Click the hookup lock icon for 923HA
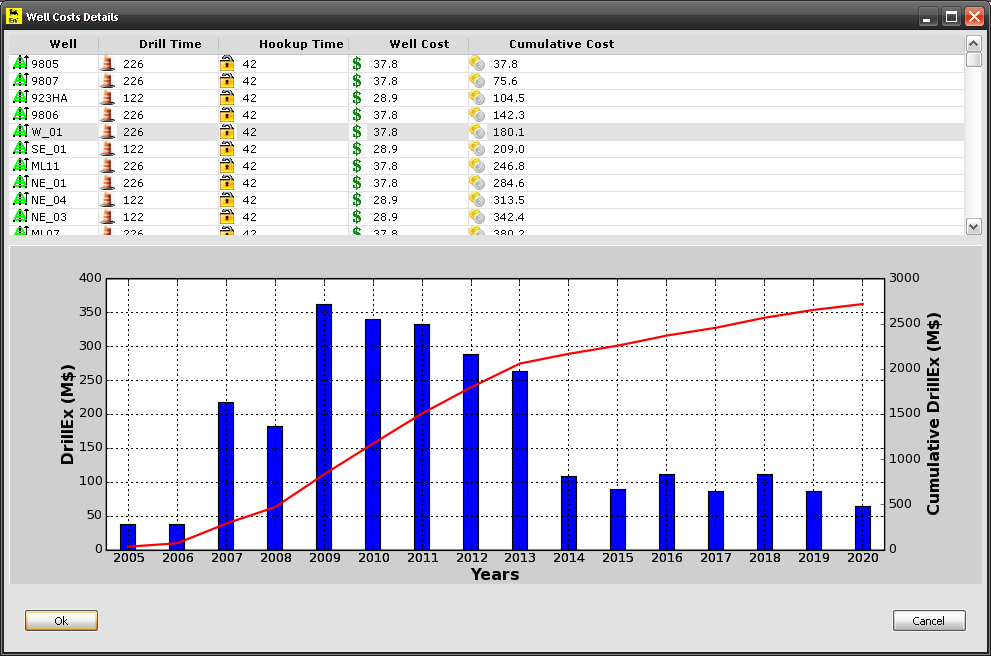Image resolution: width=991 pixels, height=656 pixels. [x=227, y=98]
